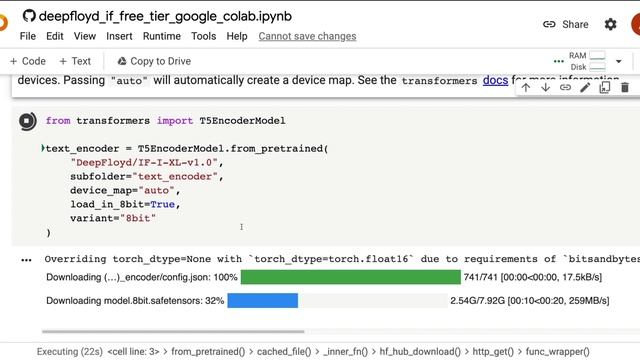This screenshot has height=360, width=640.
Task: Click the RAM usage bar
Action: click(x=597, y=56)
